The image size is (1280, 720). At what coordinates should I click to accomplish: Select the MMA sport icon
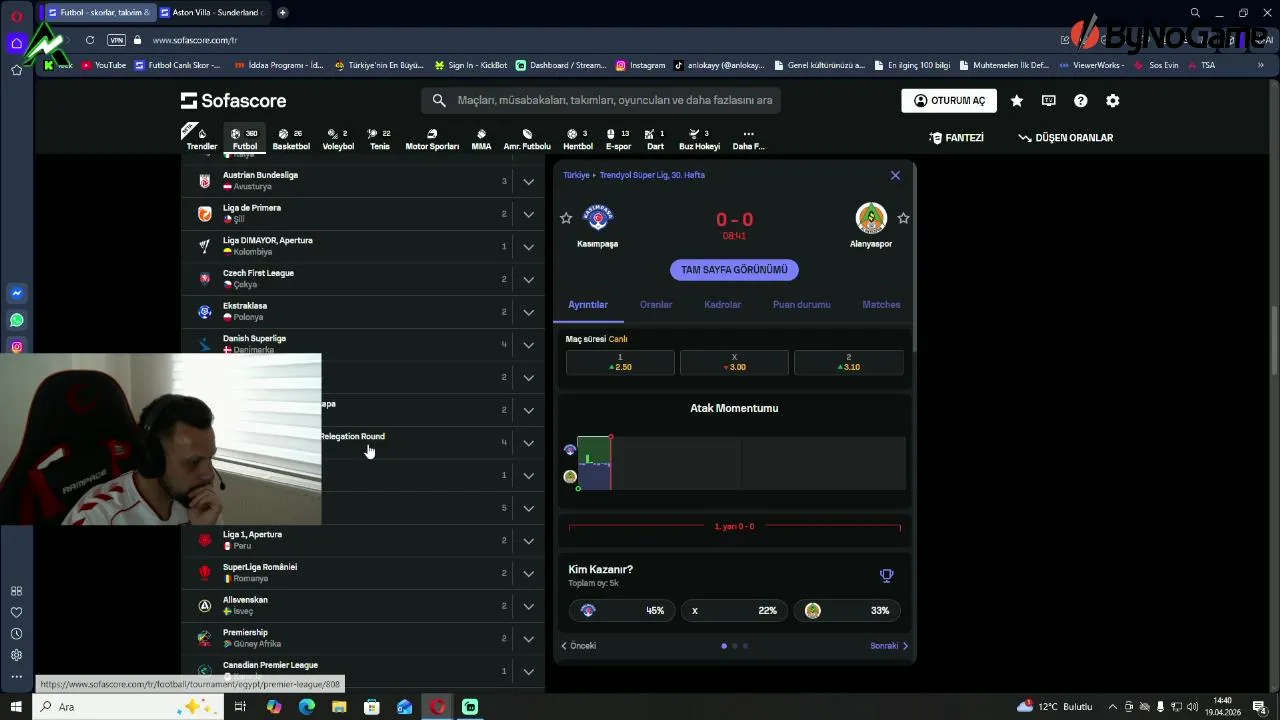click(x=481, y=139)
